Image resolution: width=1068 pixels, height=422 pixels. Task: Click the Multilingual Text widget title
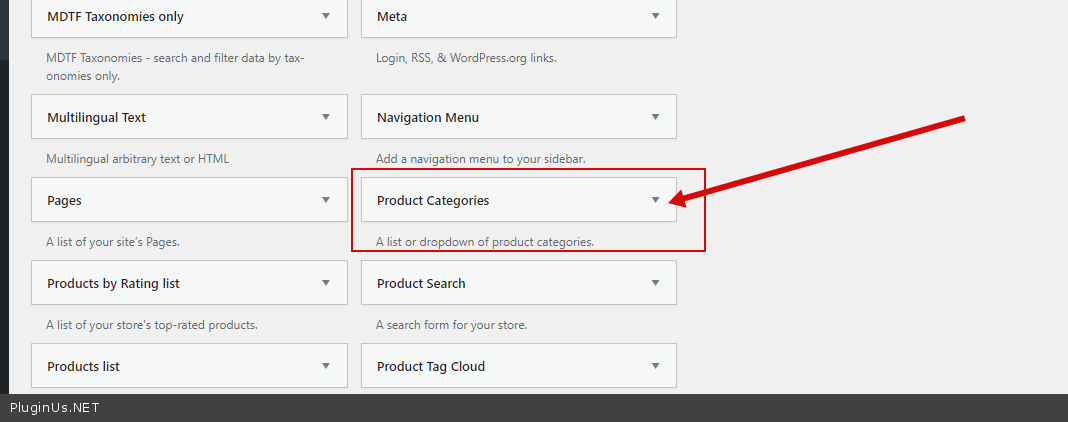pos(96,117)
